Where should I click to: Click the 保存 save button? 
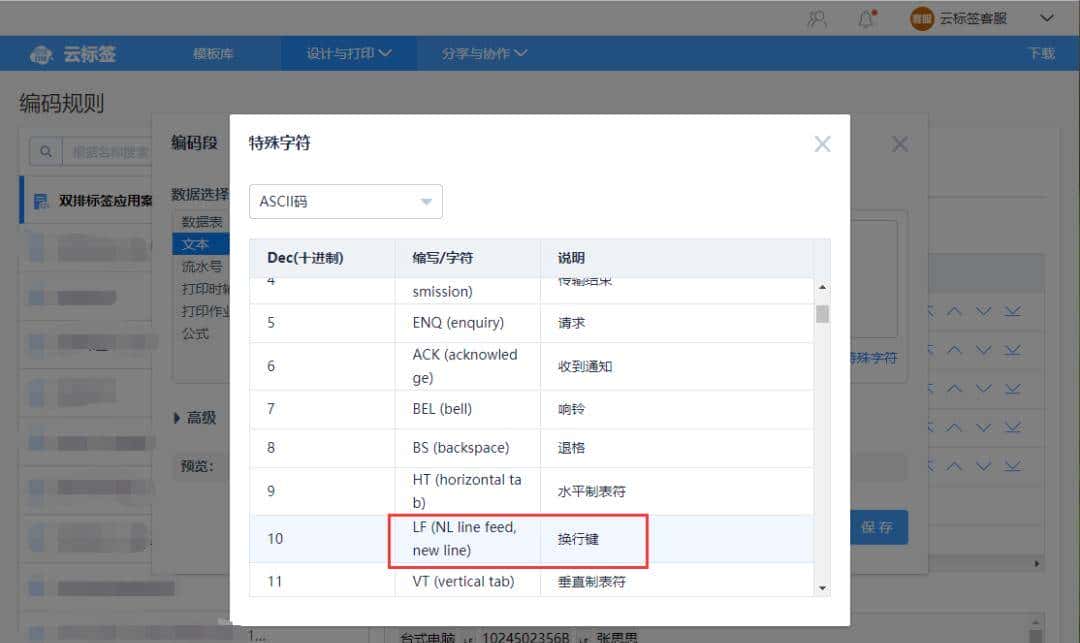click(877, 527)
